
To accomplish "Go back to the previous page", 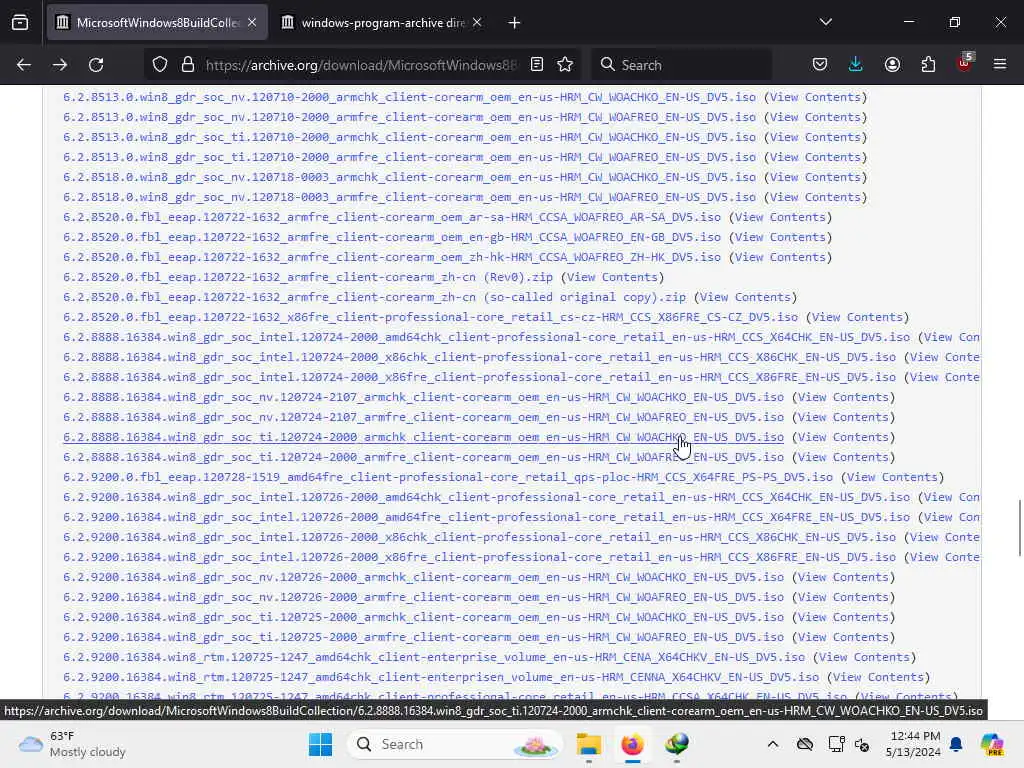I will (x=24, y=65).
